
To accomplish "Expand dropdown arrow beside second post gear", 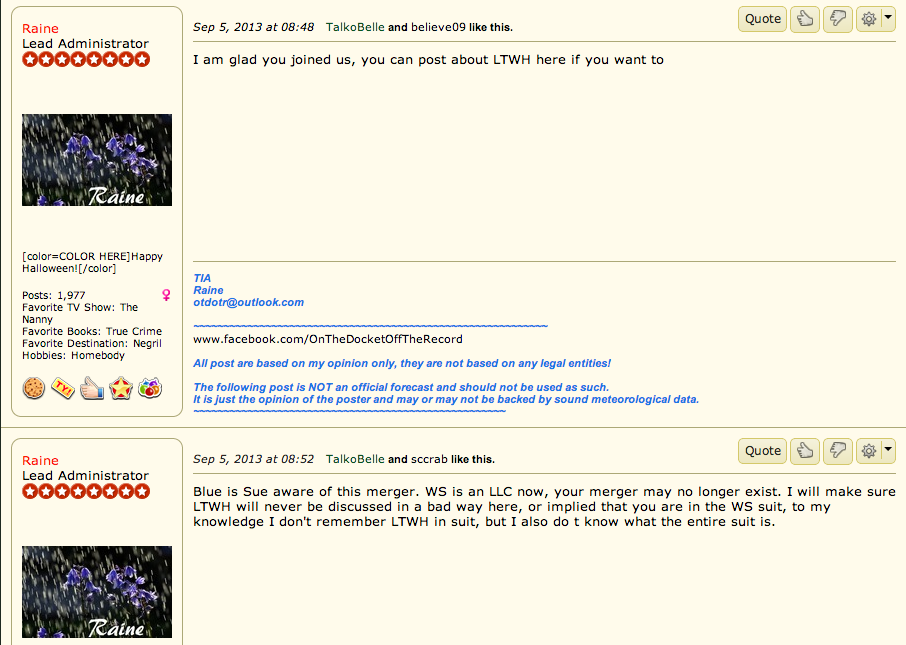I will [888, 451].
